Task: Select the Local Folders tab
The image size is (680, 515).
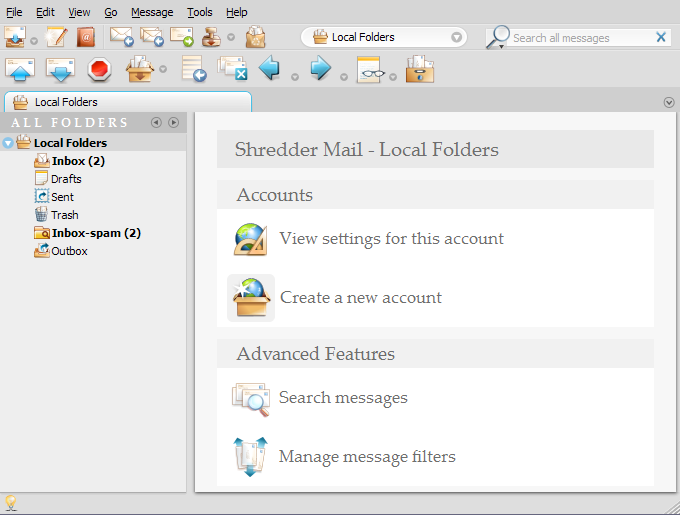Action: coord(128,102)
